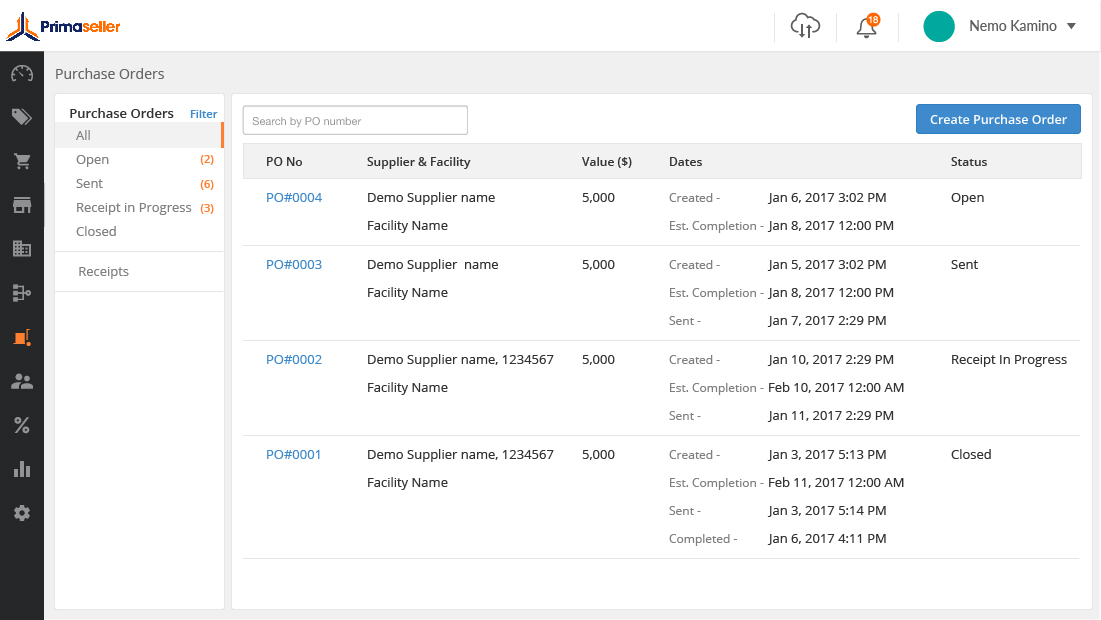The width and height of the screenshot is (1101, 620).
Task: Open the settings gear icon in sidebar
Action: [22, 513]
